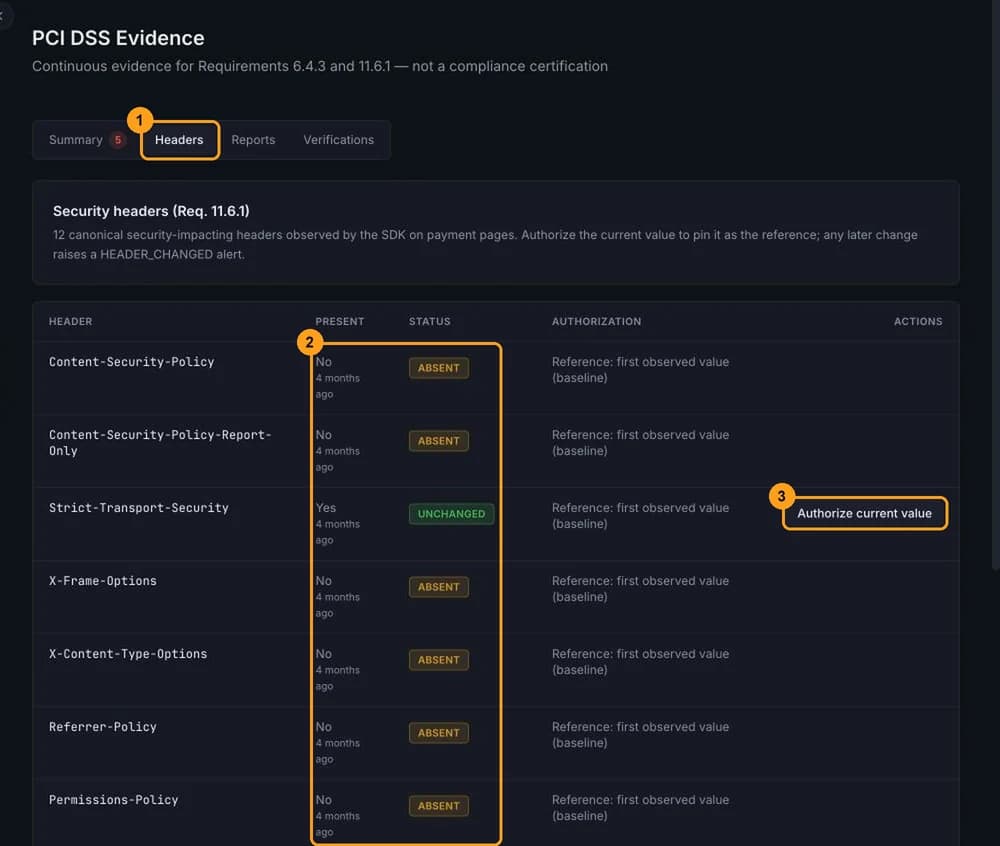Viewport: 1000px width, 846px height.
Task: Go to the Verifications tab
Action: point(339,140)
